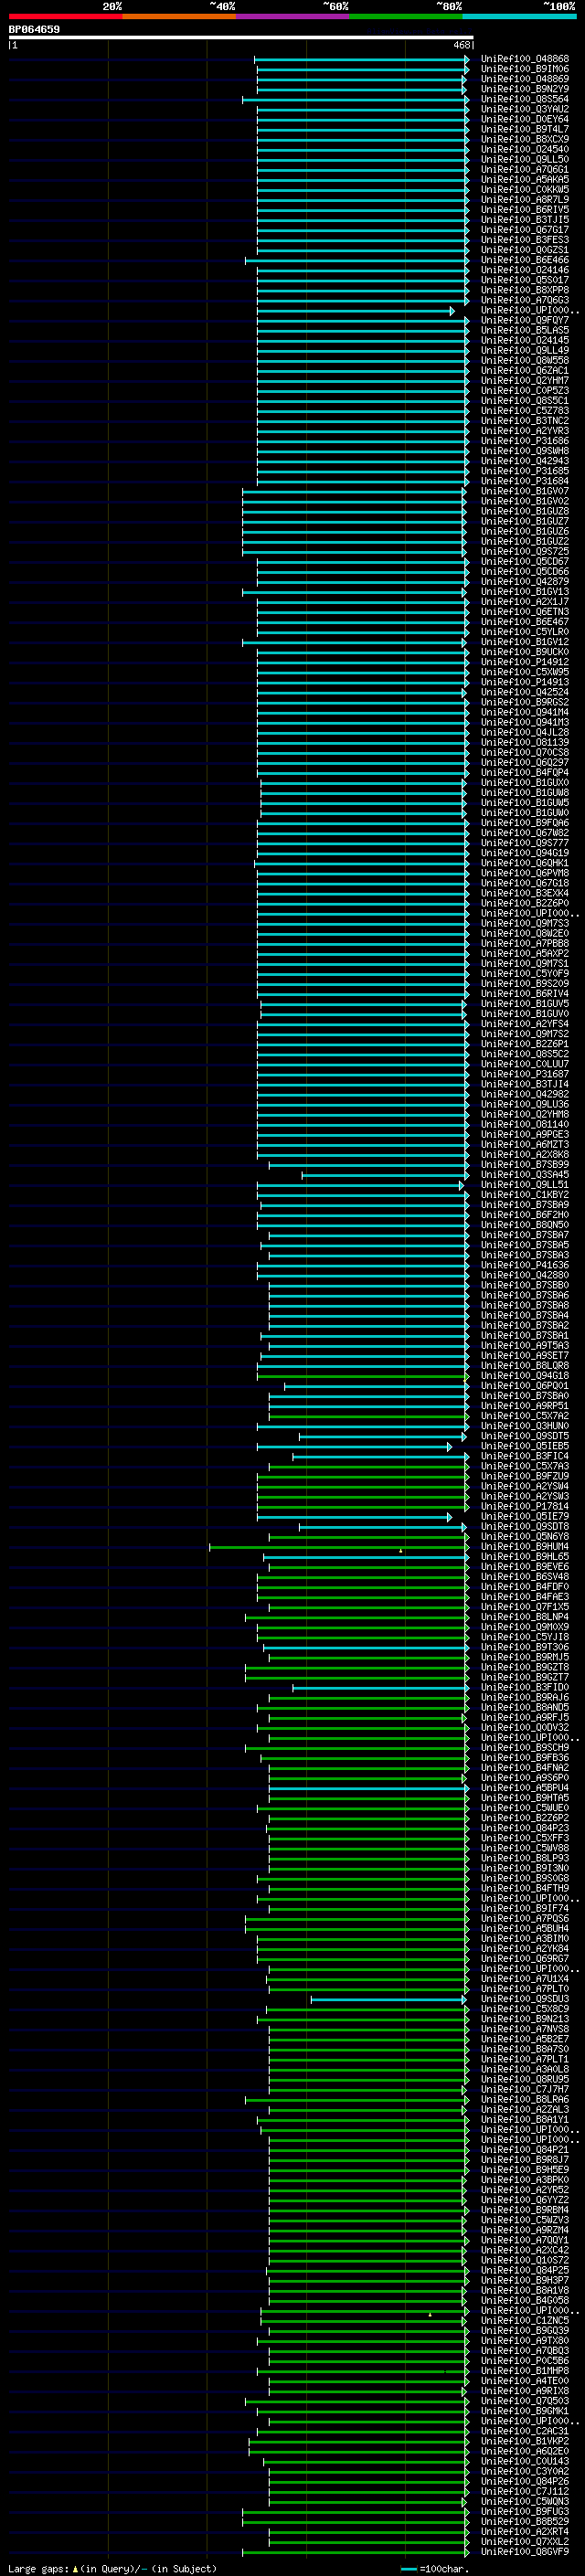Select hit UniRef100_C1KBY2
585x2576 pixels.
coord(525,1195)
